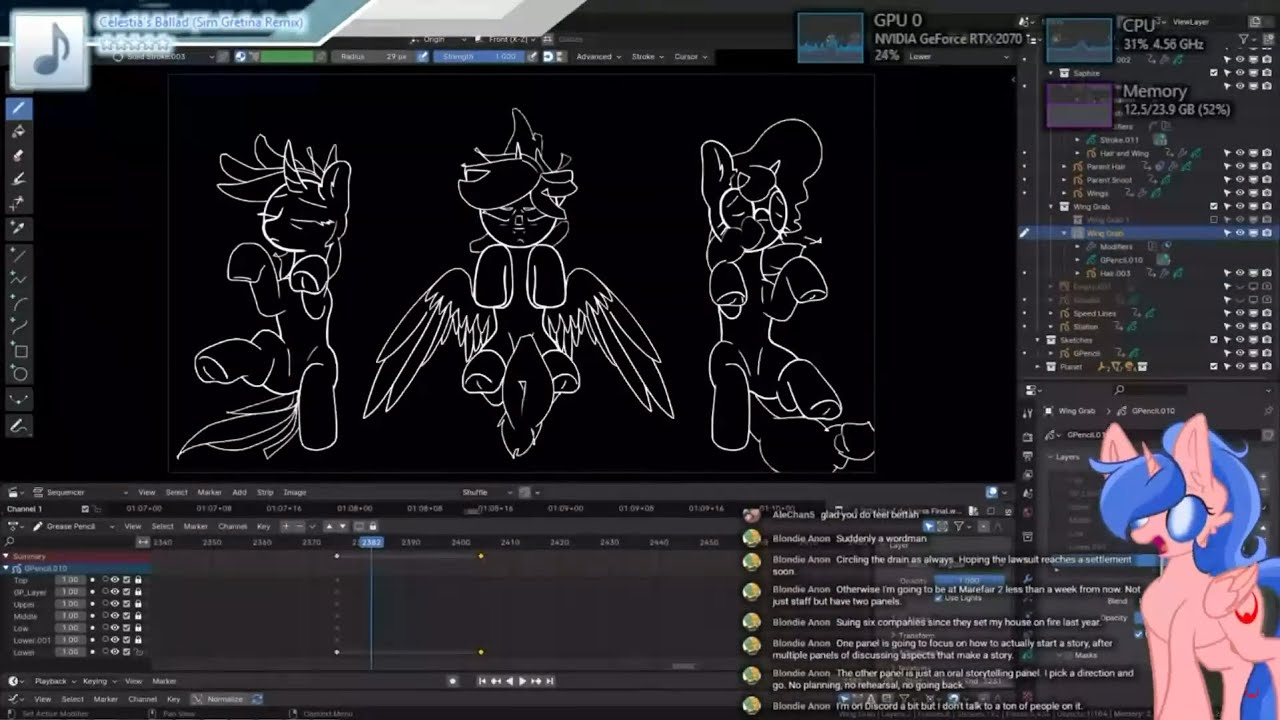Image resolution: width=1280 pixels, height=720 pixels.
Task: Click the add layer plus button in dope sheet
Action: [x=286, y=526]
